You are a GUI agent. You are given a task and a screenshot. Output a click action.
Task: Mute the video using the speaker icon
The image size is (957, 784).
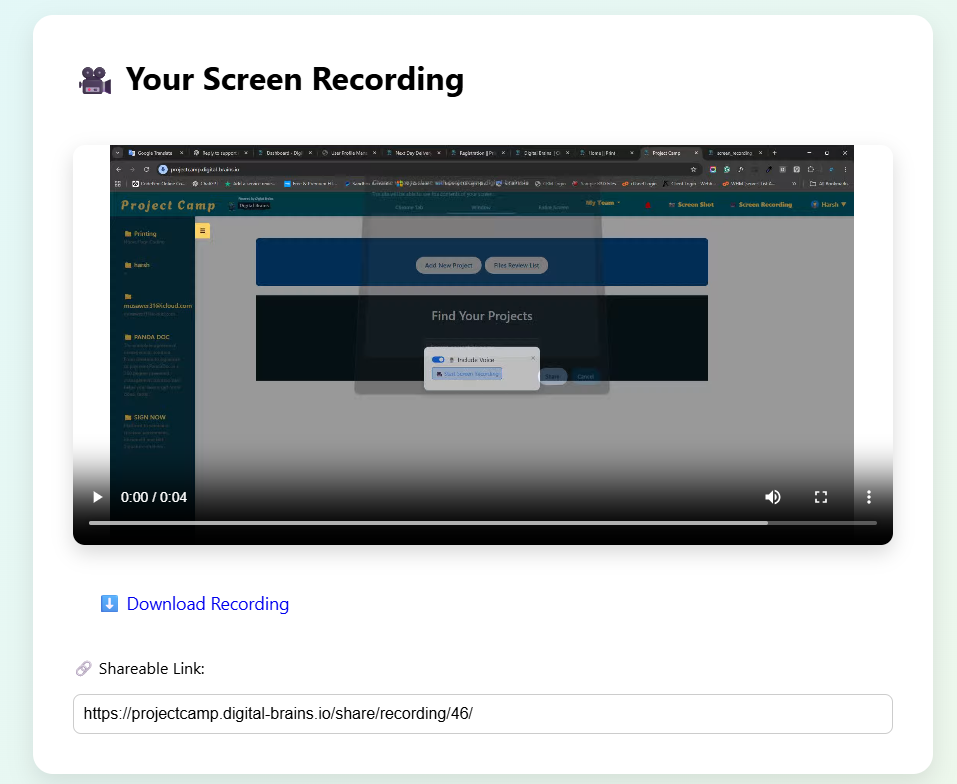(772, 497)
